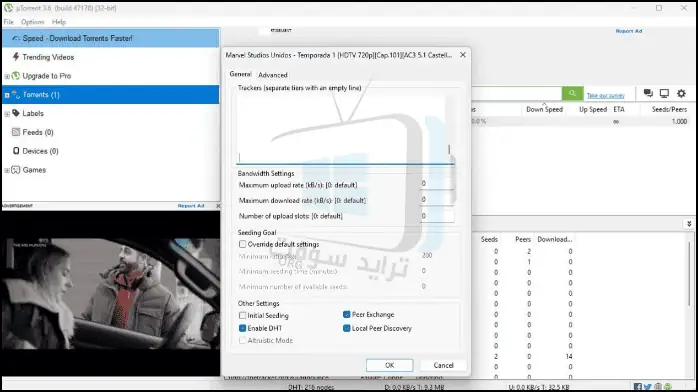Click the remote monitor icon in toolbar
The height and width of the screenshot is (392, 698).
coord(664,93)
